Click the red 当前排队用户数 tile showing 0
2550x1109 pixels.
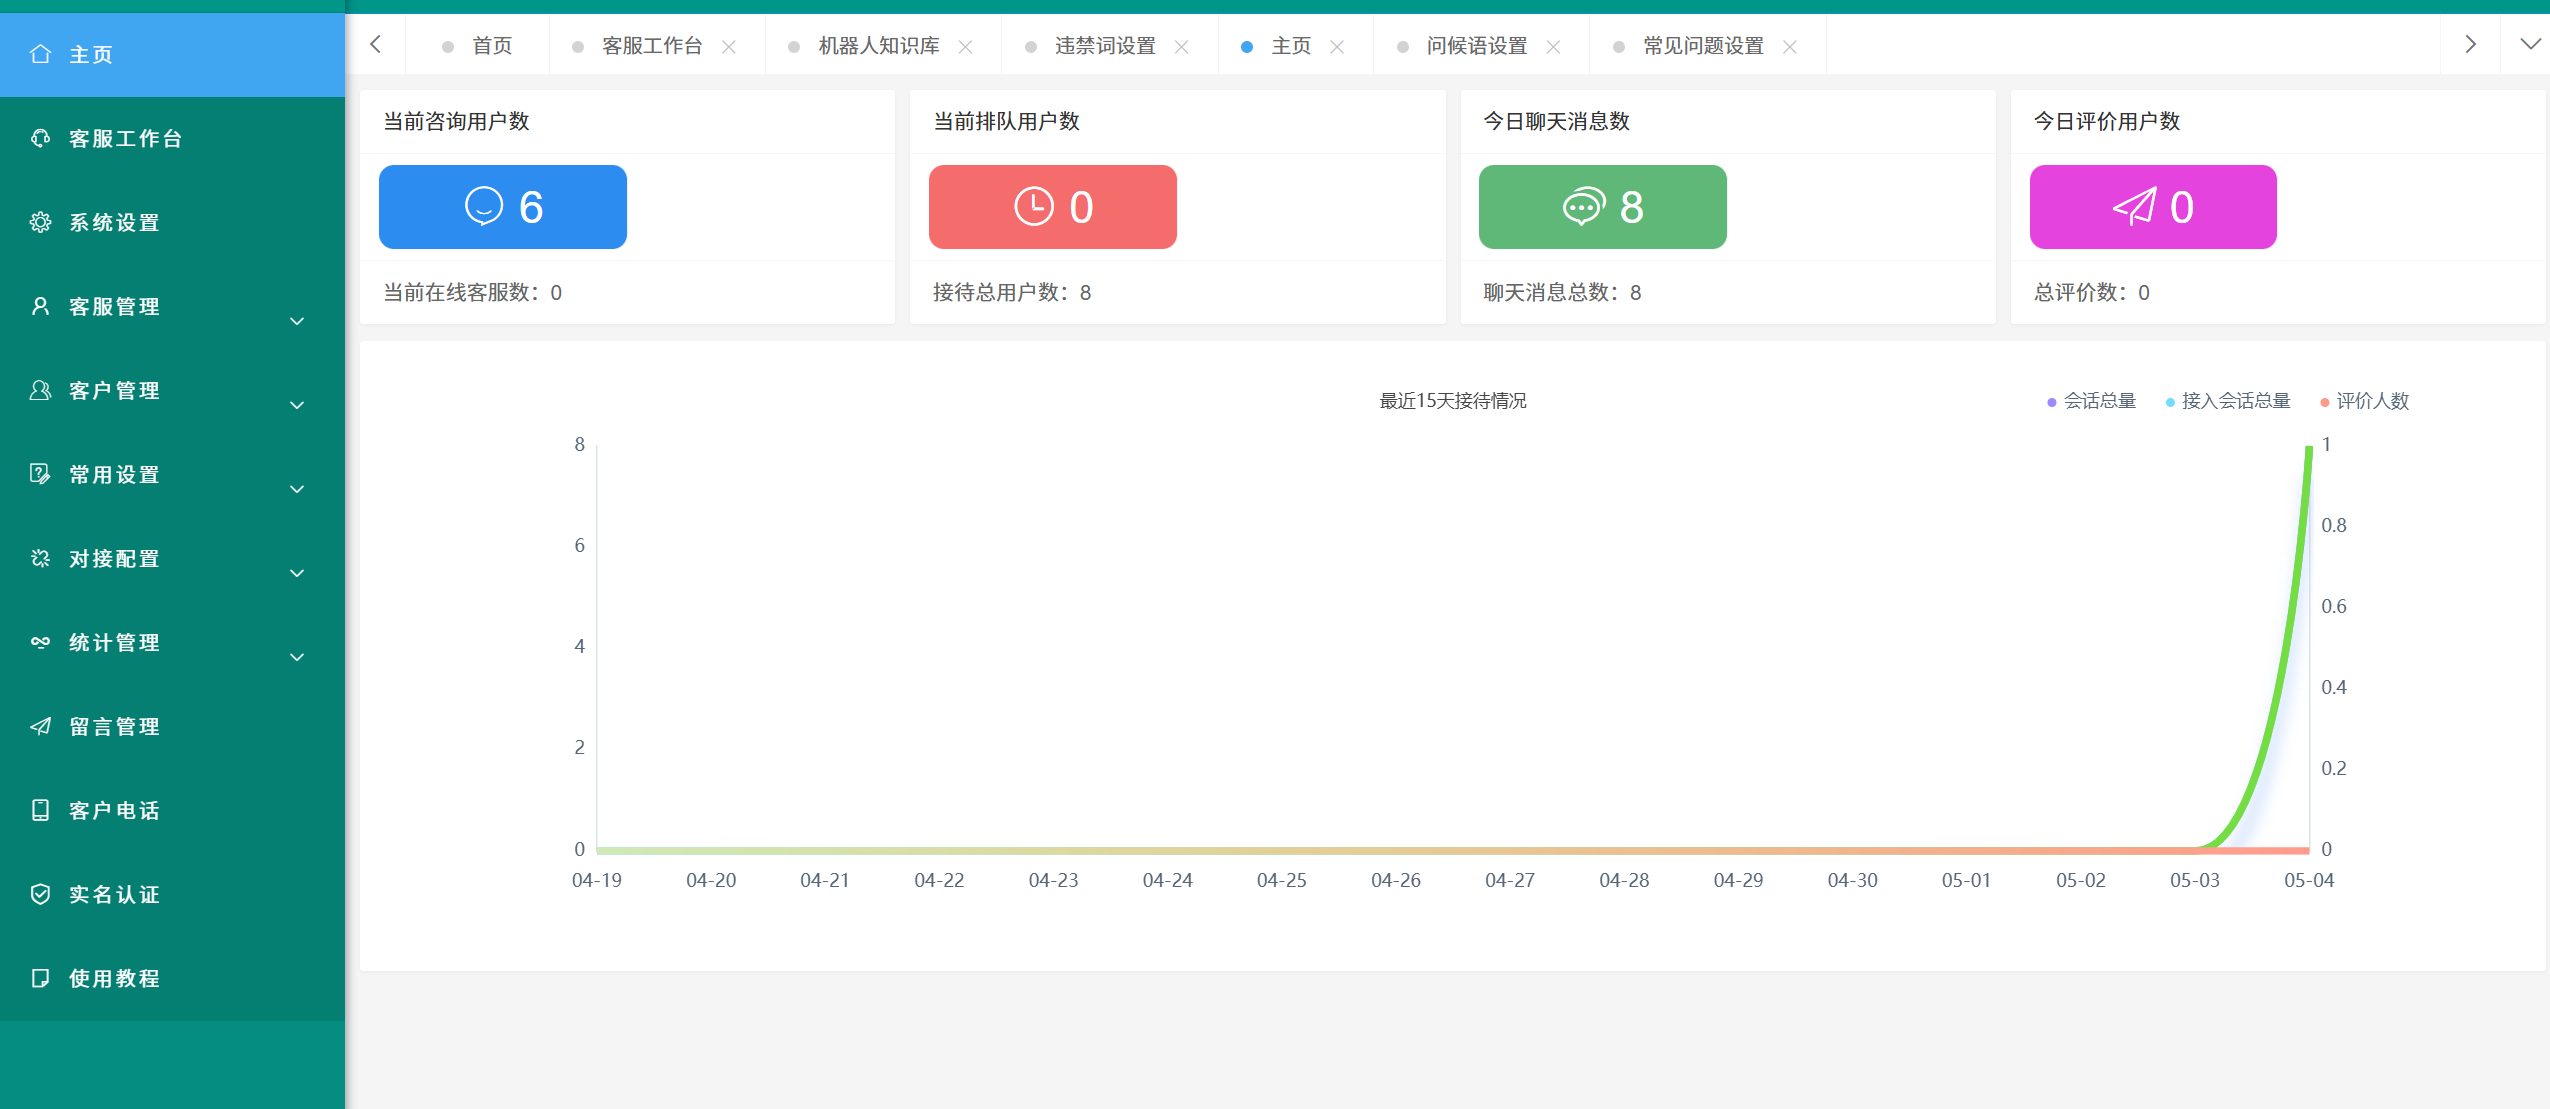click(x=1053, y=207)
